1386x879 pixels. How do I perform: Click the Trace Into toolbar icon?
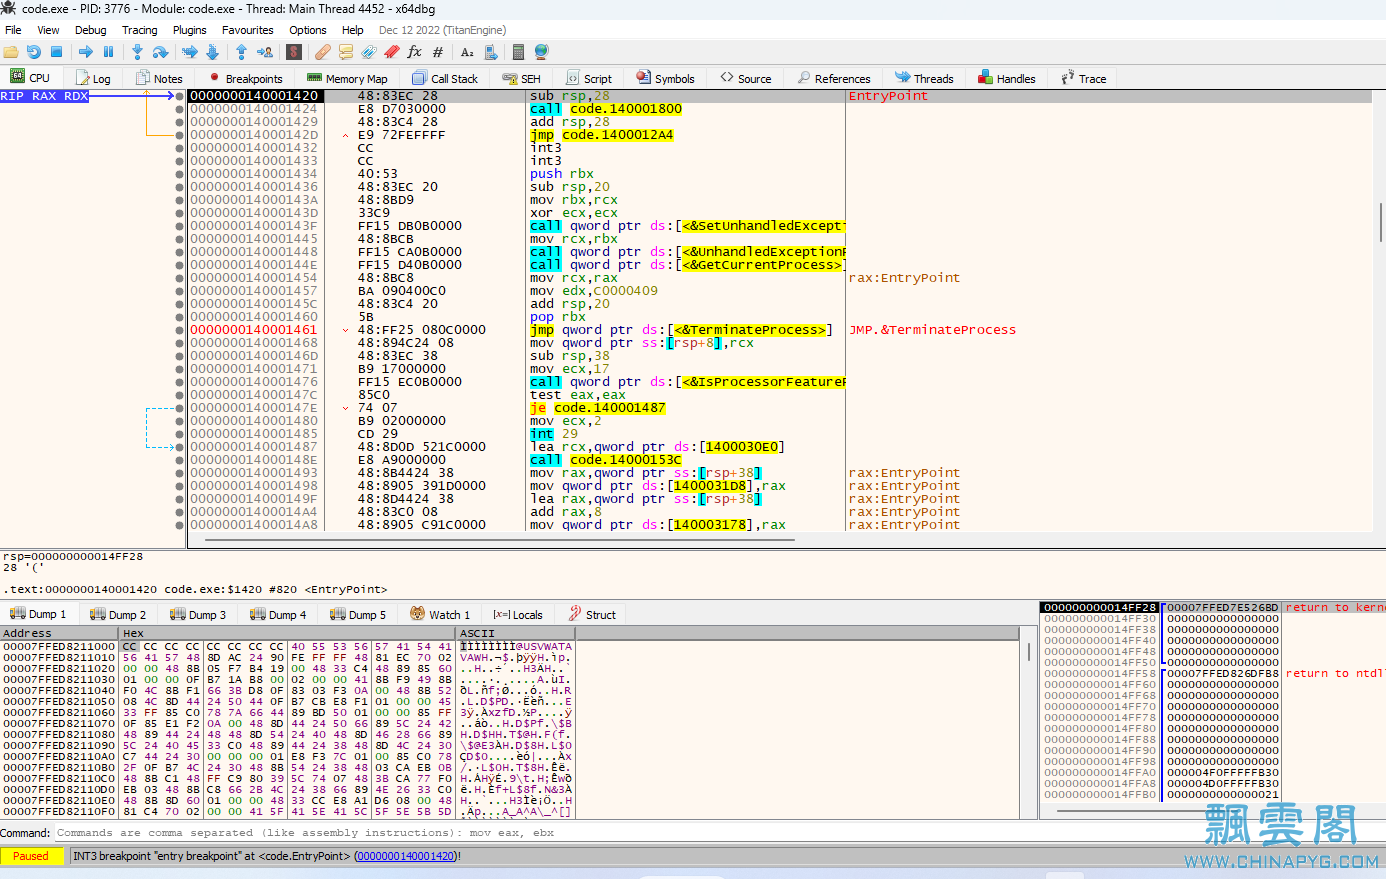tap(189, 52)
